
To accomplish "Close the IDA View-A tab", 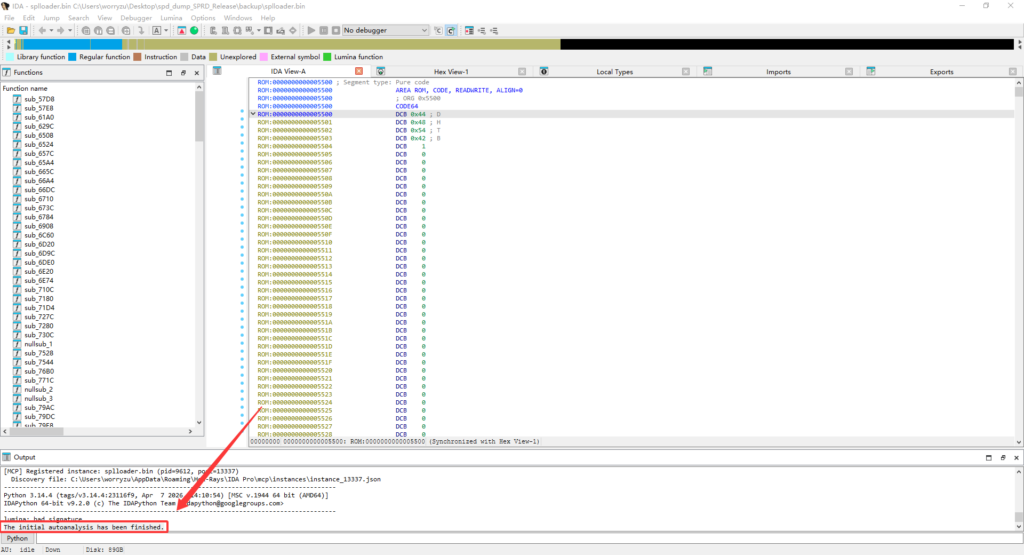I will (x=359, y=71).
